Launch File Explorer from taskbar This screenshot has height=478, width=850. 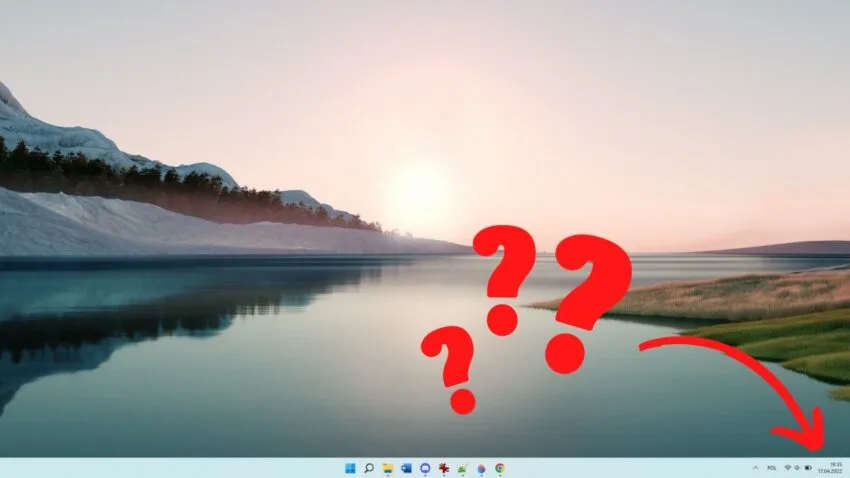[388, 468]
